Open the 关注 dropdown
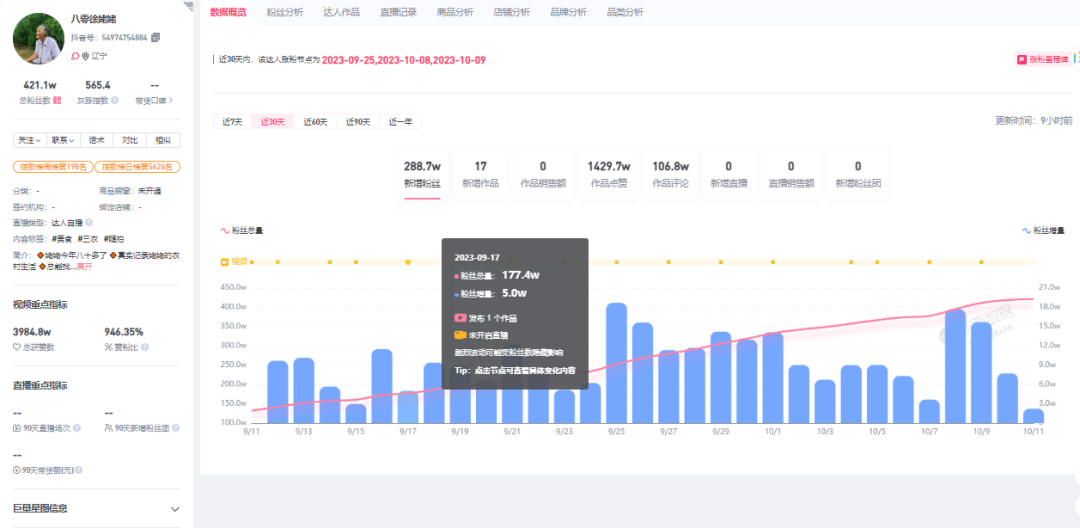The width and height of the screenshot is (1080, 528). [29, 140]
